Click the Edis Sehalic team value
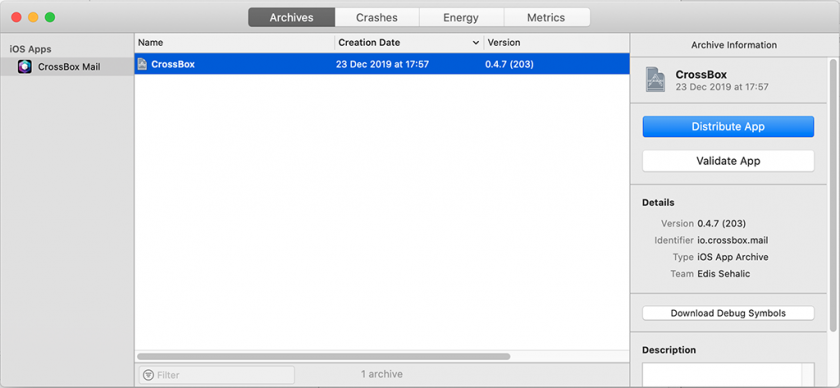840x388 pixels. [724, 274]
